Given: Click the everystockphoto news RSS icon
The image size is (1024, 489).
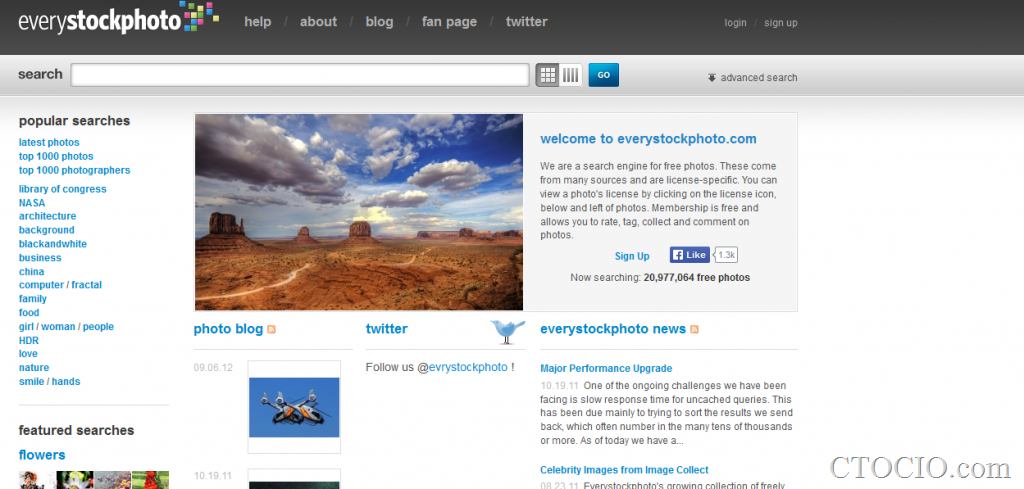Looking at the screenshot, I should (694, 329).
